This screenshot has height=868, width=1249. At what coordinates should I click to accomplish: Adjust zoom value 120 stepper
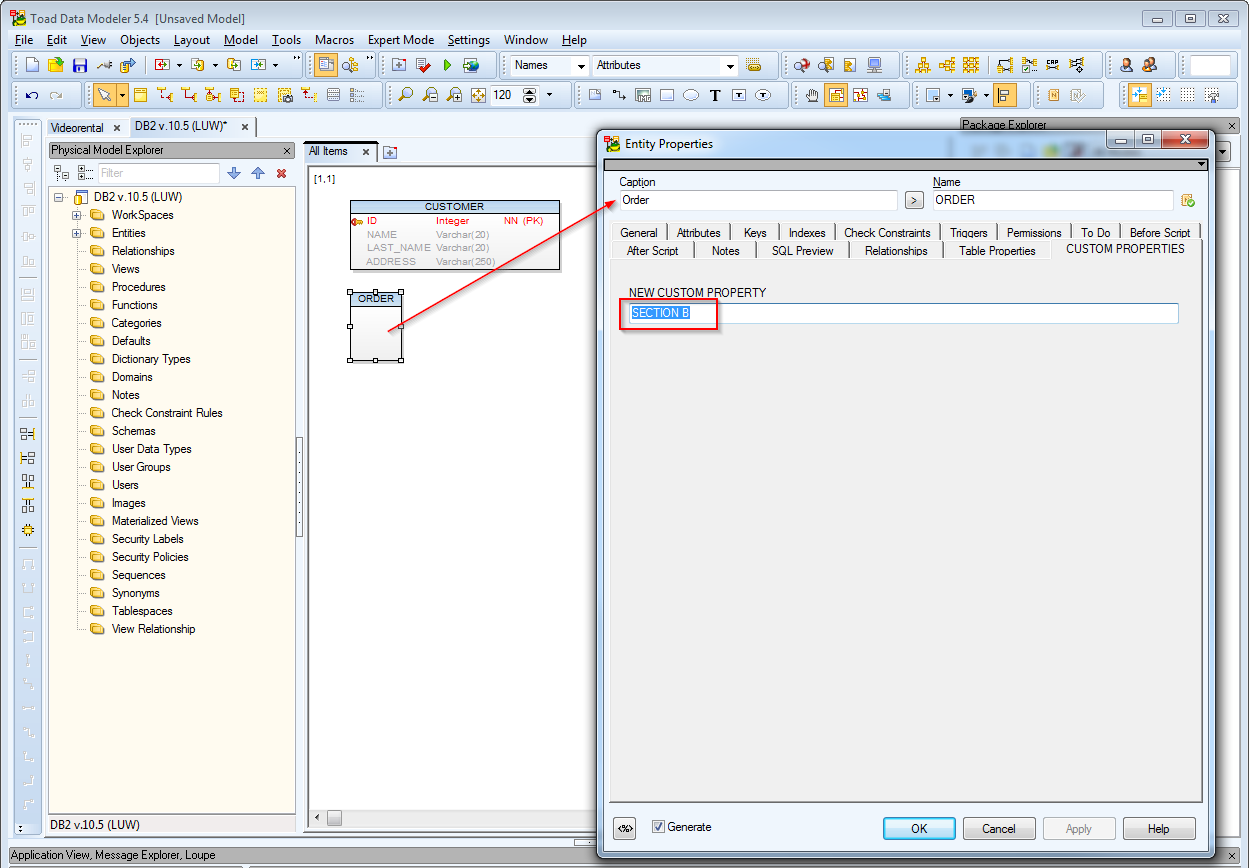coord(530,95)
